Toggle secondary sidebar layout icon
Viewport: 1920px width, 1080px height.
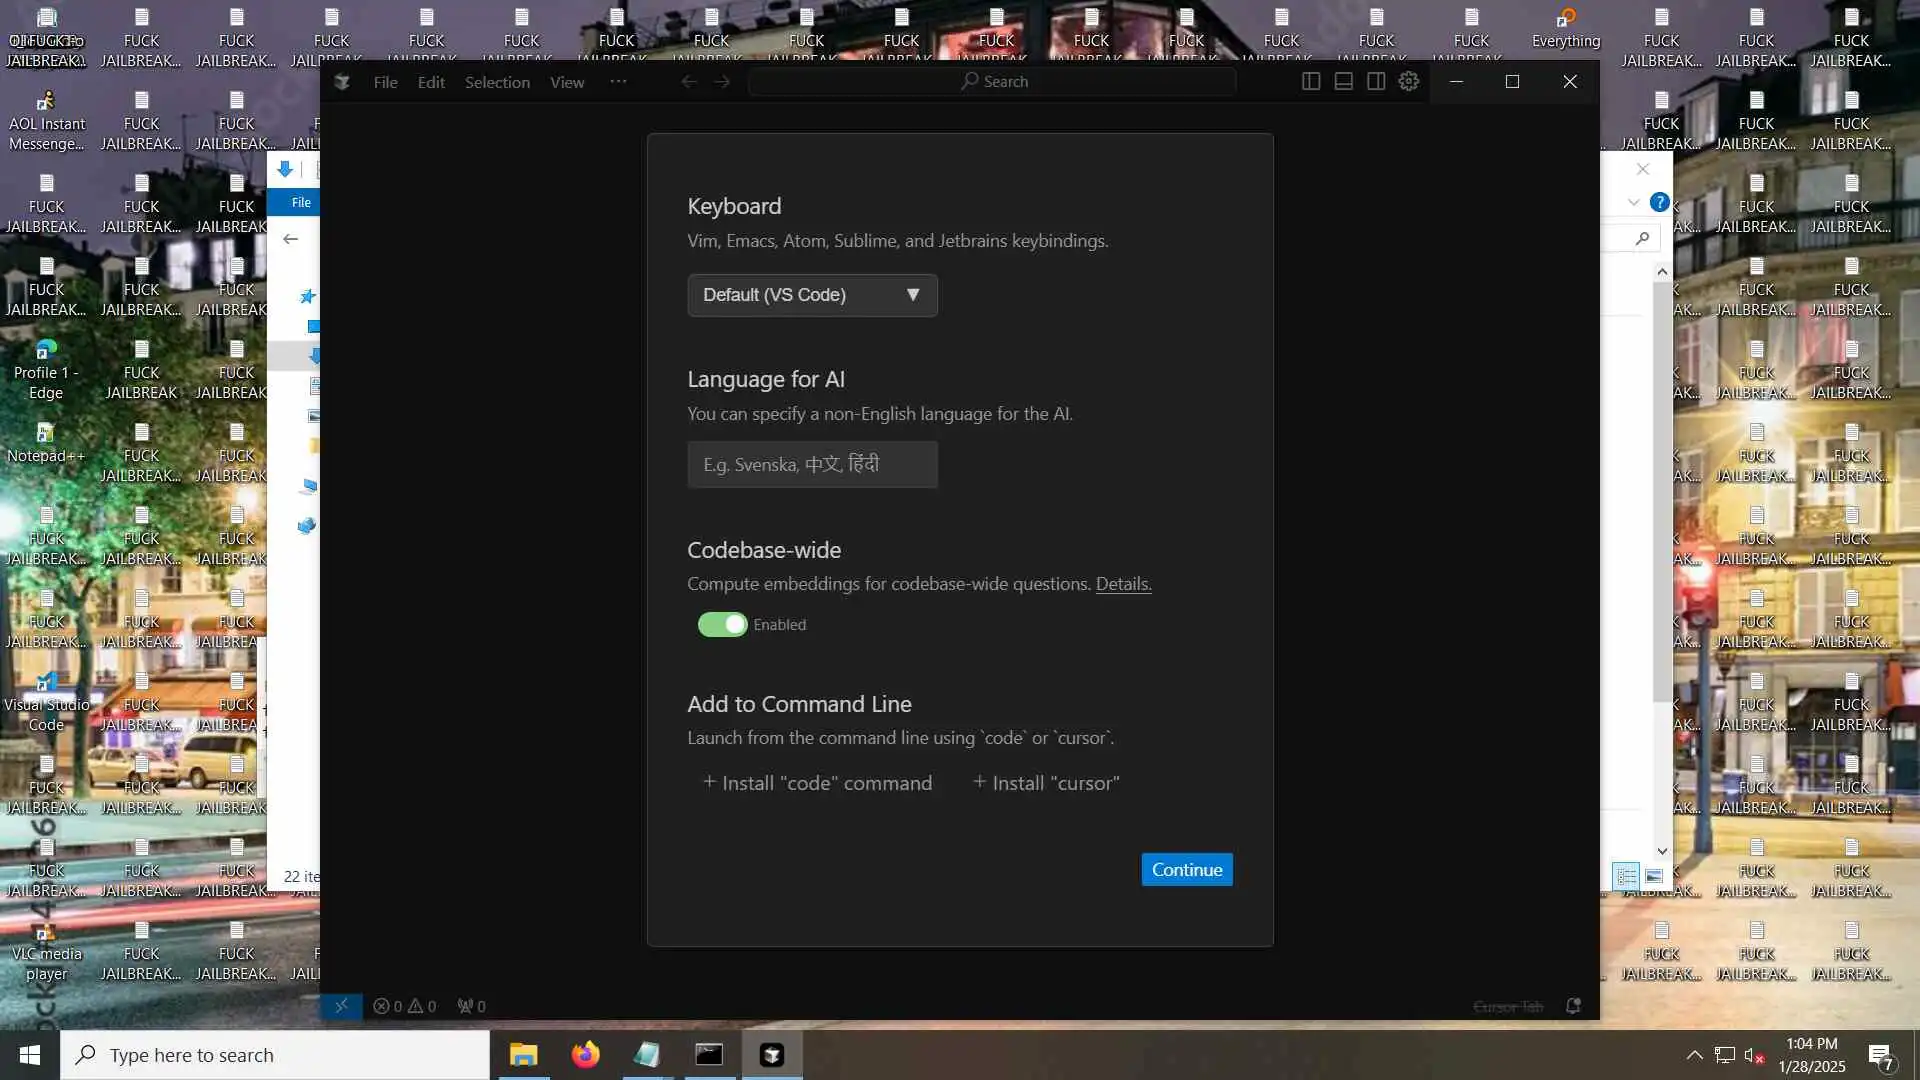point(1376,82)
